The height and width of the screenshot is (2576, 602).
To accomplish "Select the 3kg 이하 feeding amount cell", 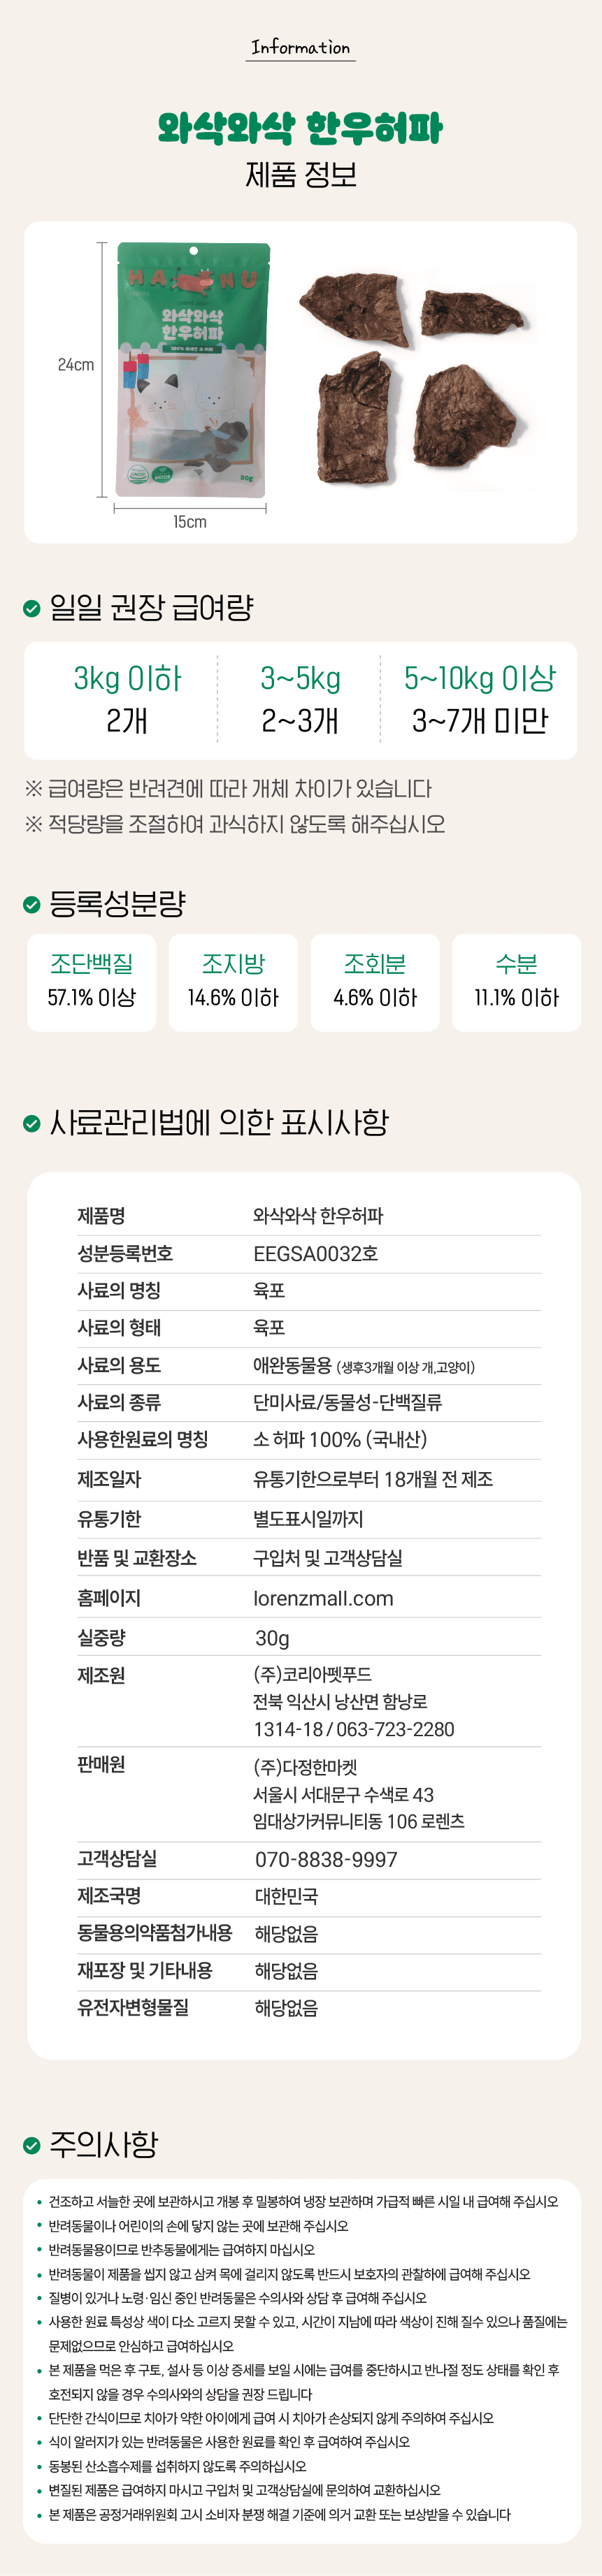I will pos(127,699).
